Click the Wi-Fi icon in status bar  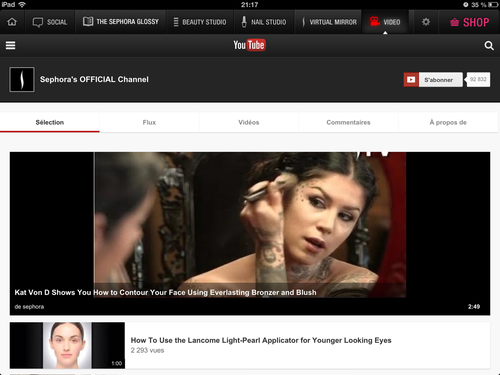tap(22, 4)
